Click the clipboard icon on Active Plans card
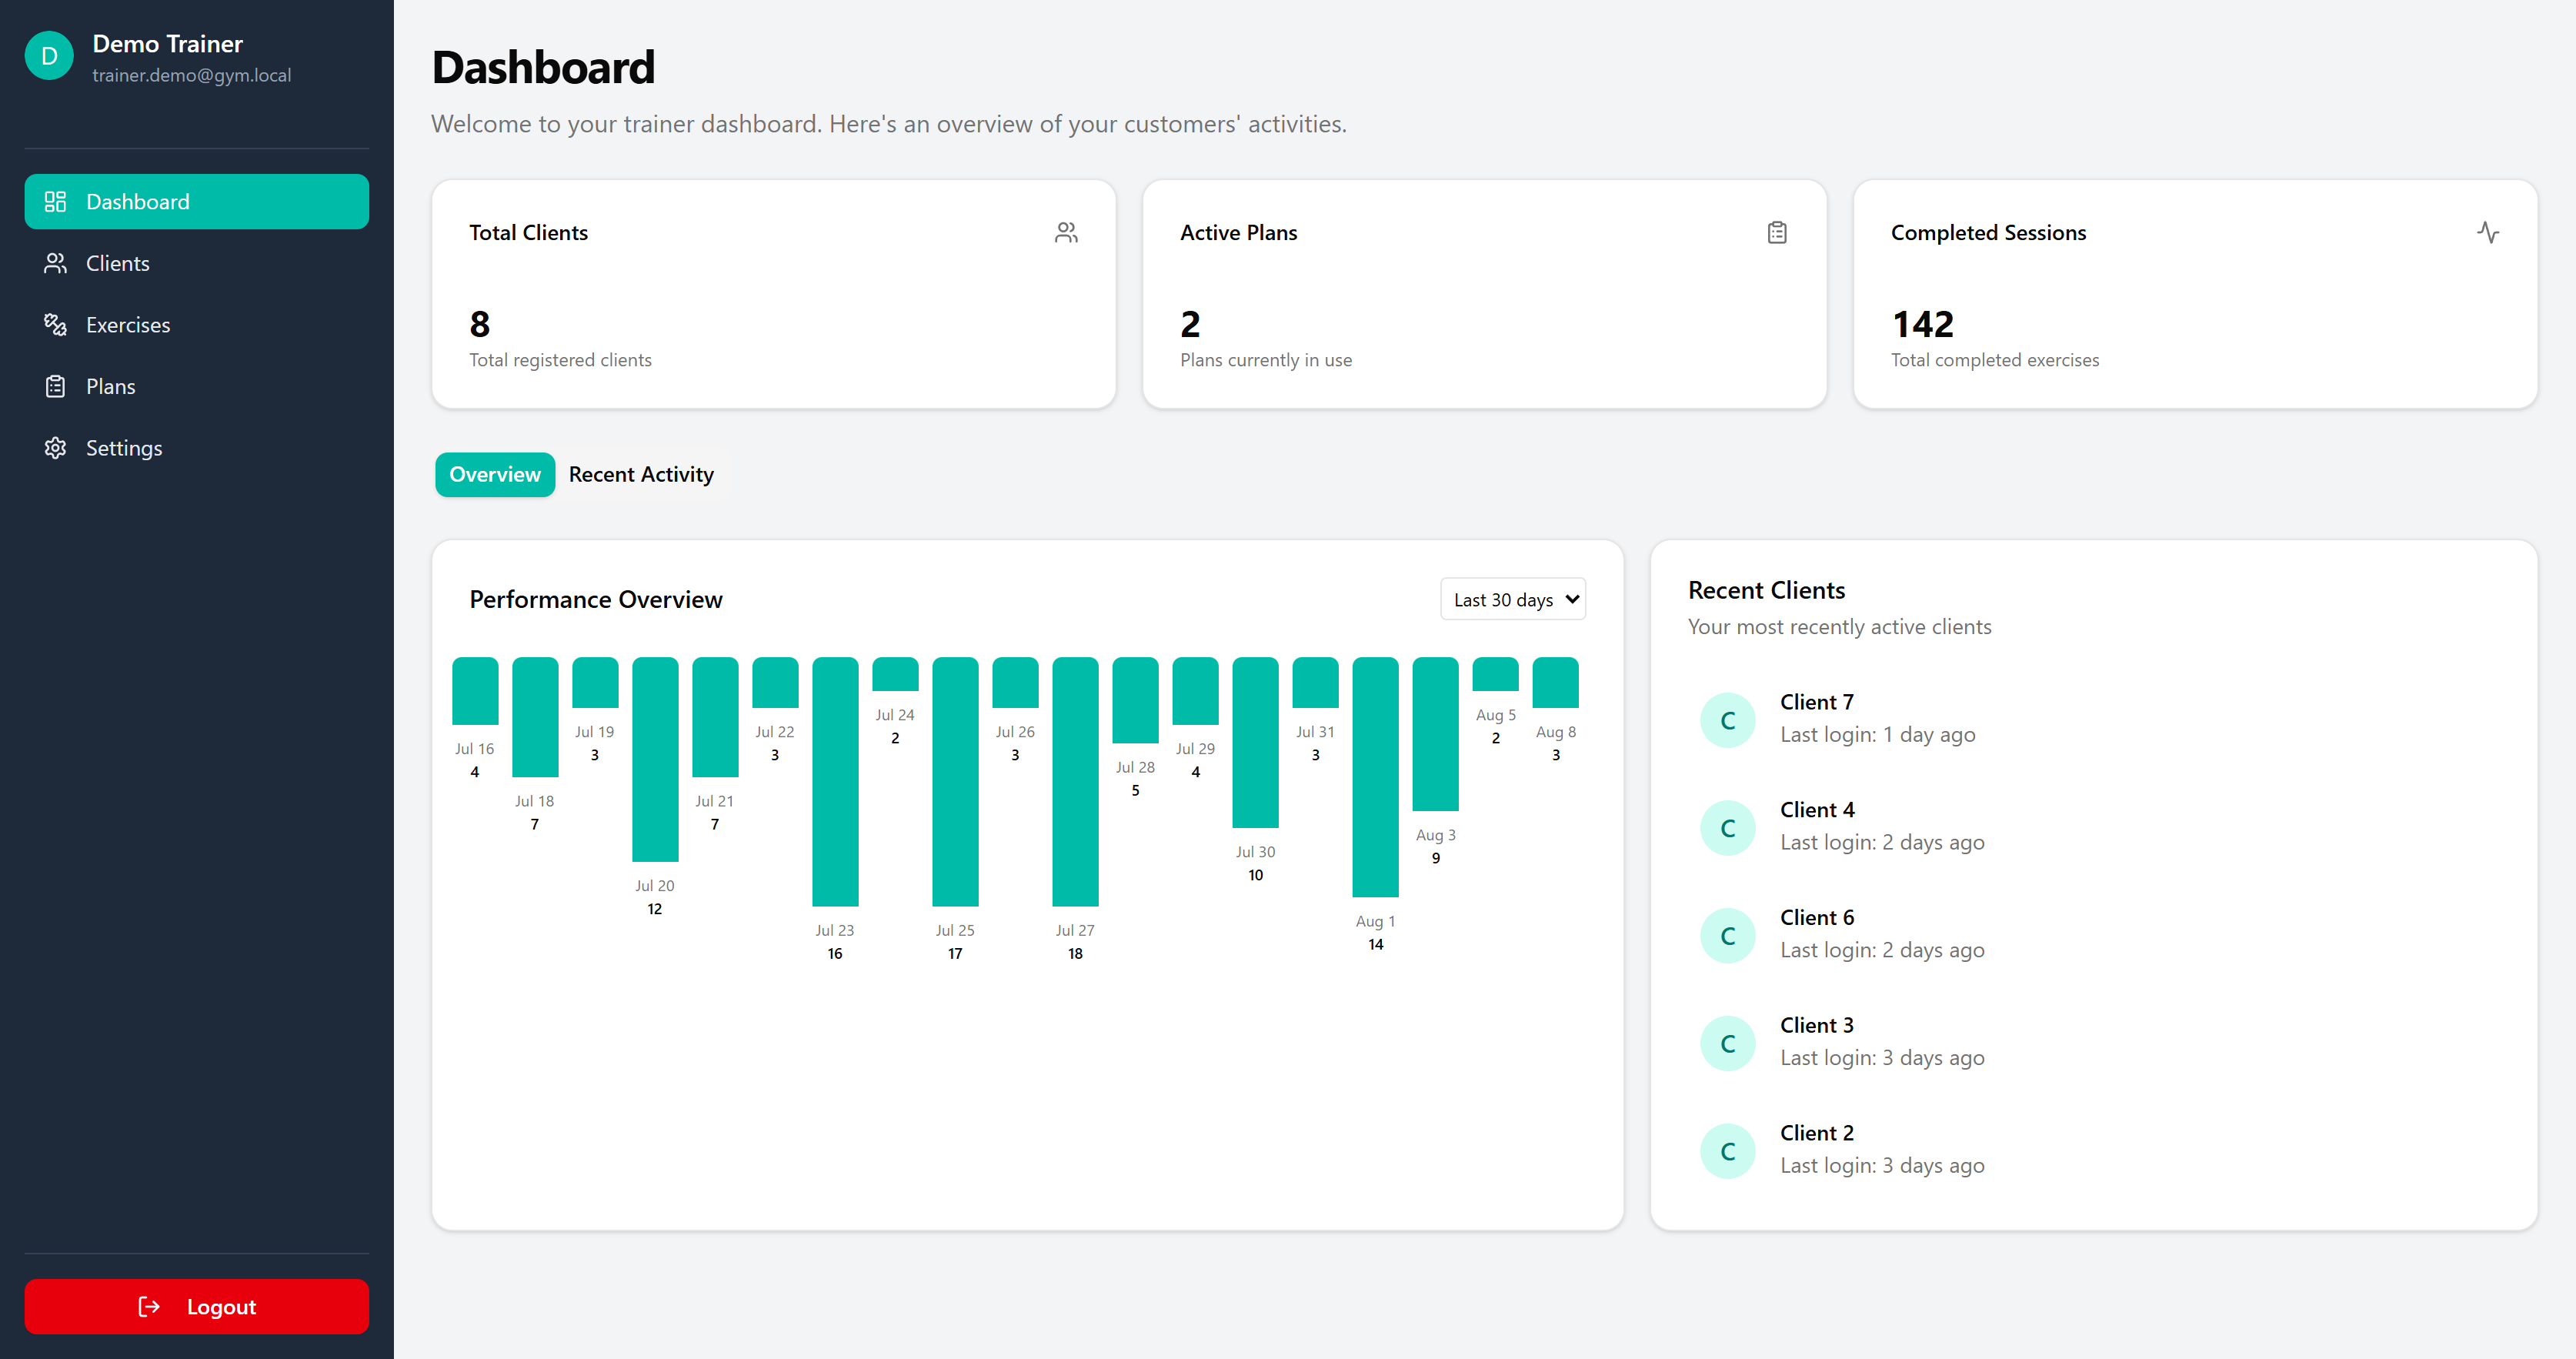Viewport: 2576px width, 1359px height. coord(1776,233)
